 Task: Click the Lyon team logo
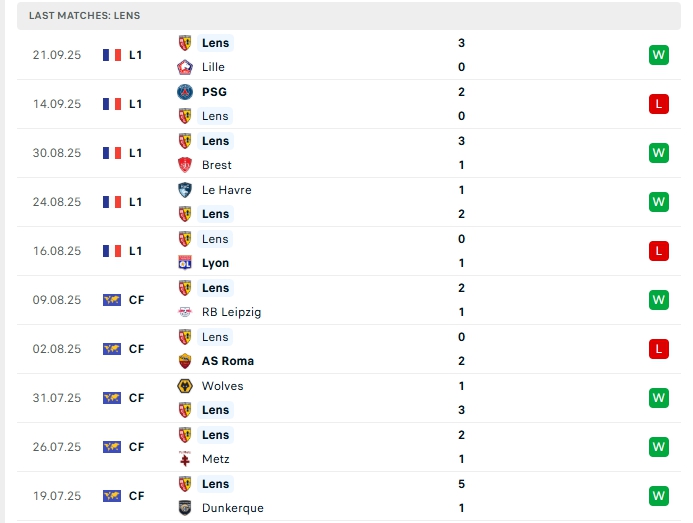click(185, 263)
